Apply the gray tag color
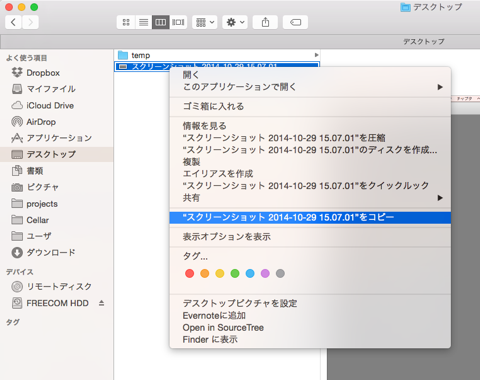Screen dimensions: 480x380 coord(280,274)
